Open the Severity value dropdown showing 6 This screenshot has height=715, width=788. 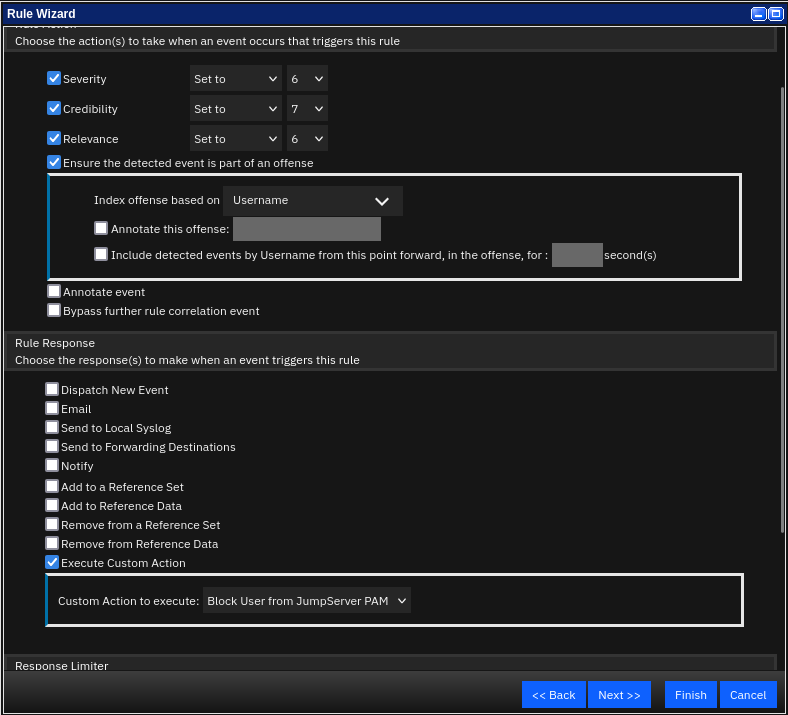(307, 79)
